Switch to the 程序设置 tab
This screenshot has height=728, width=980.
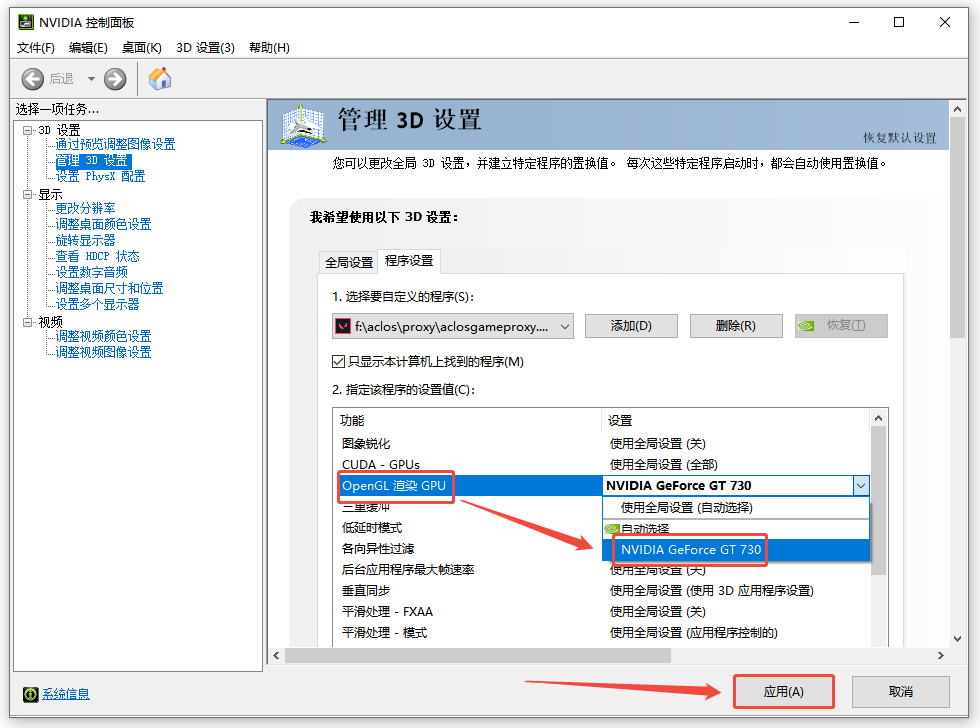tap(409, 261)
